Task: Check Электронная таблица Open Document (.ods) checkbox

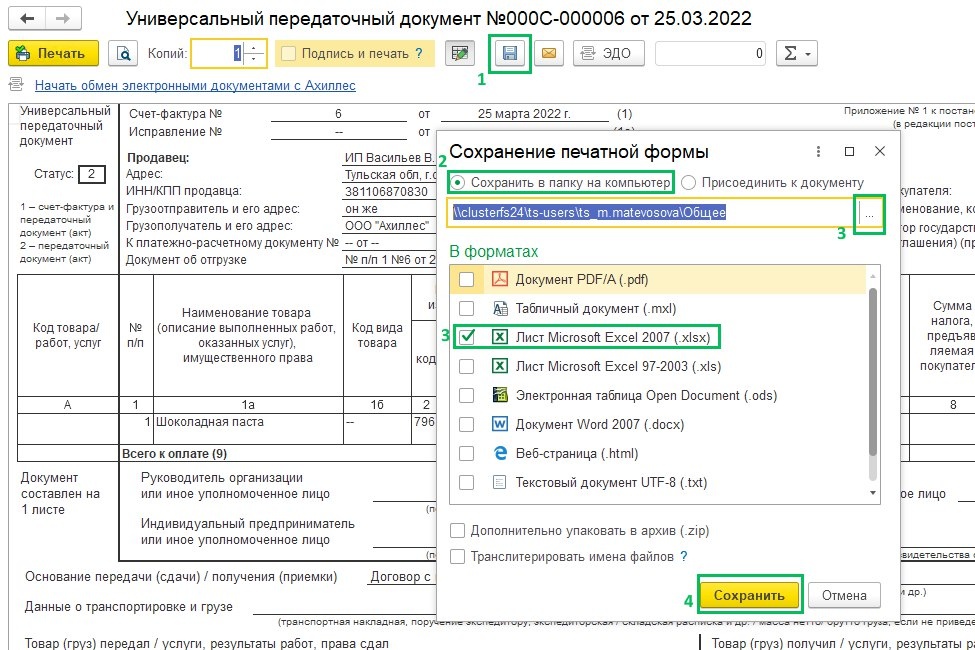Action: [x=466, y=396]
